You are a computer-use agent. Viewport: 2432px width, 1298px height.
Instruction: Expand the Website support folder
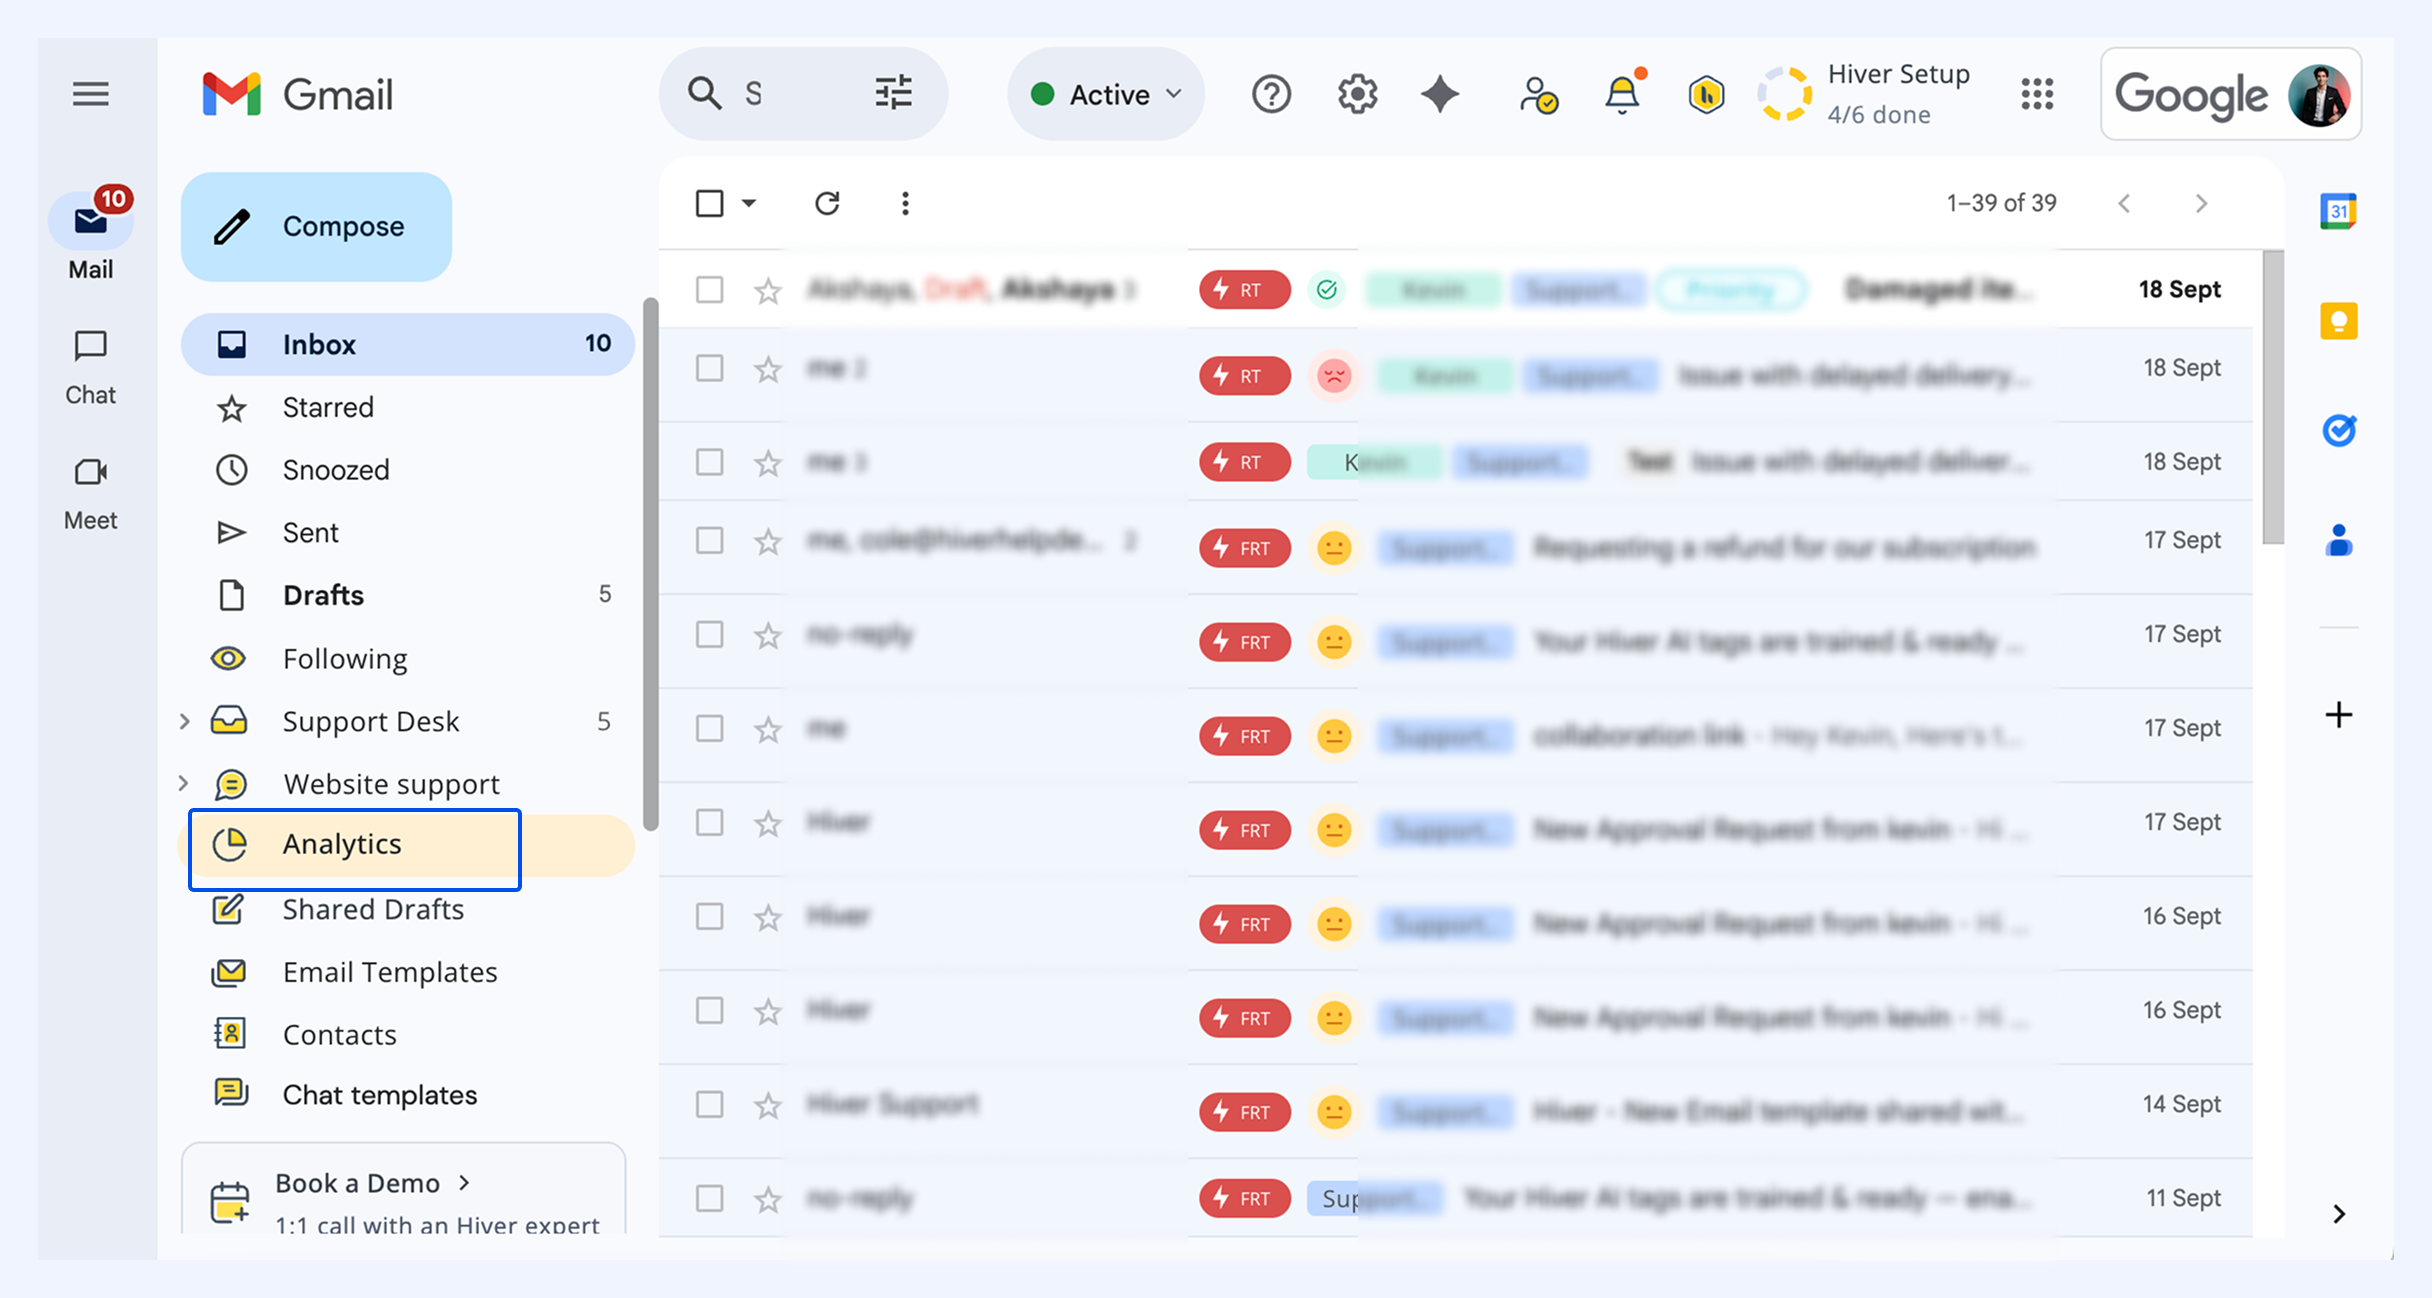(184, 783)
